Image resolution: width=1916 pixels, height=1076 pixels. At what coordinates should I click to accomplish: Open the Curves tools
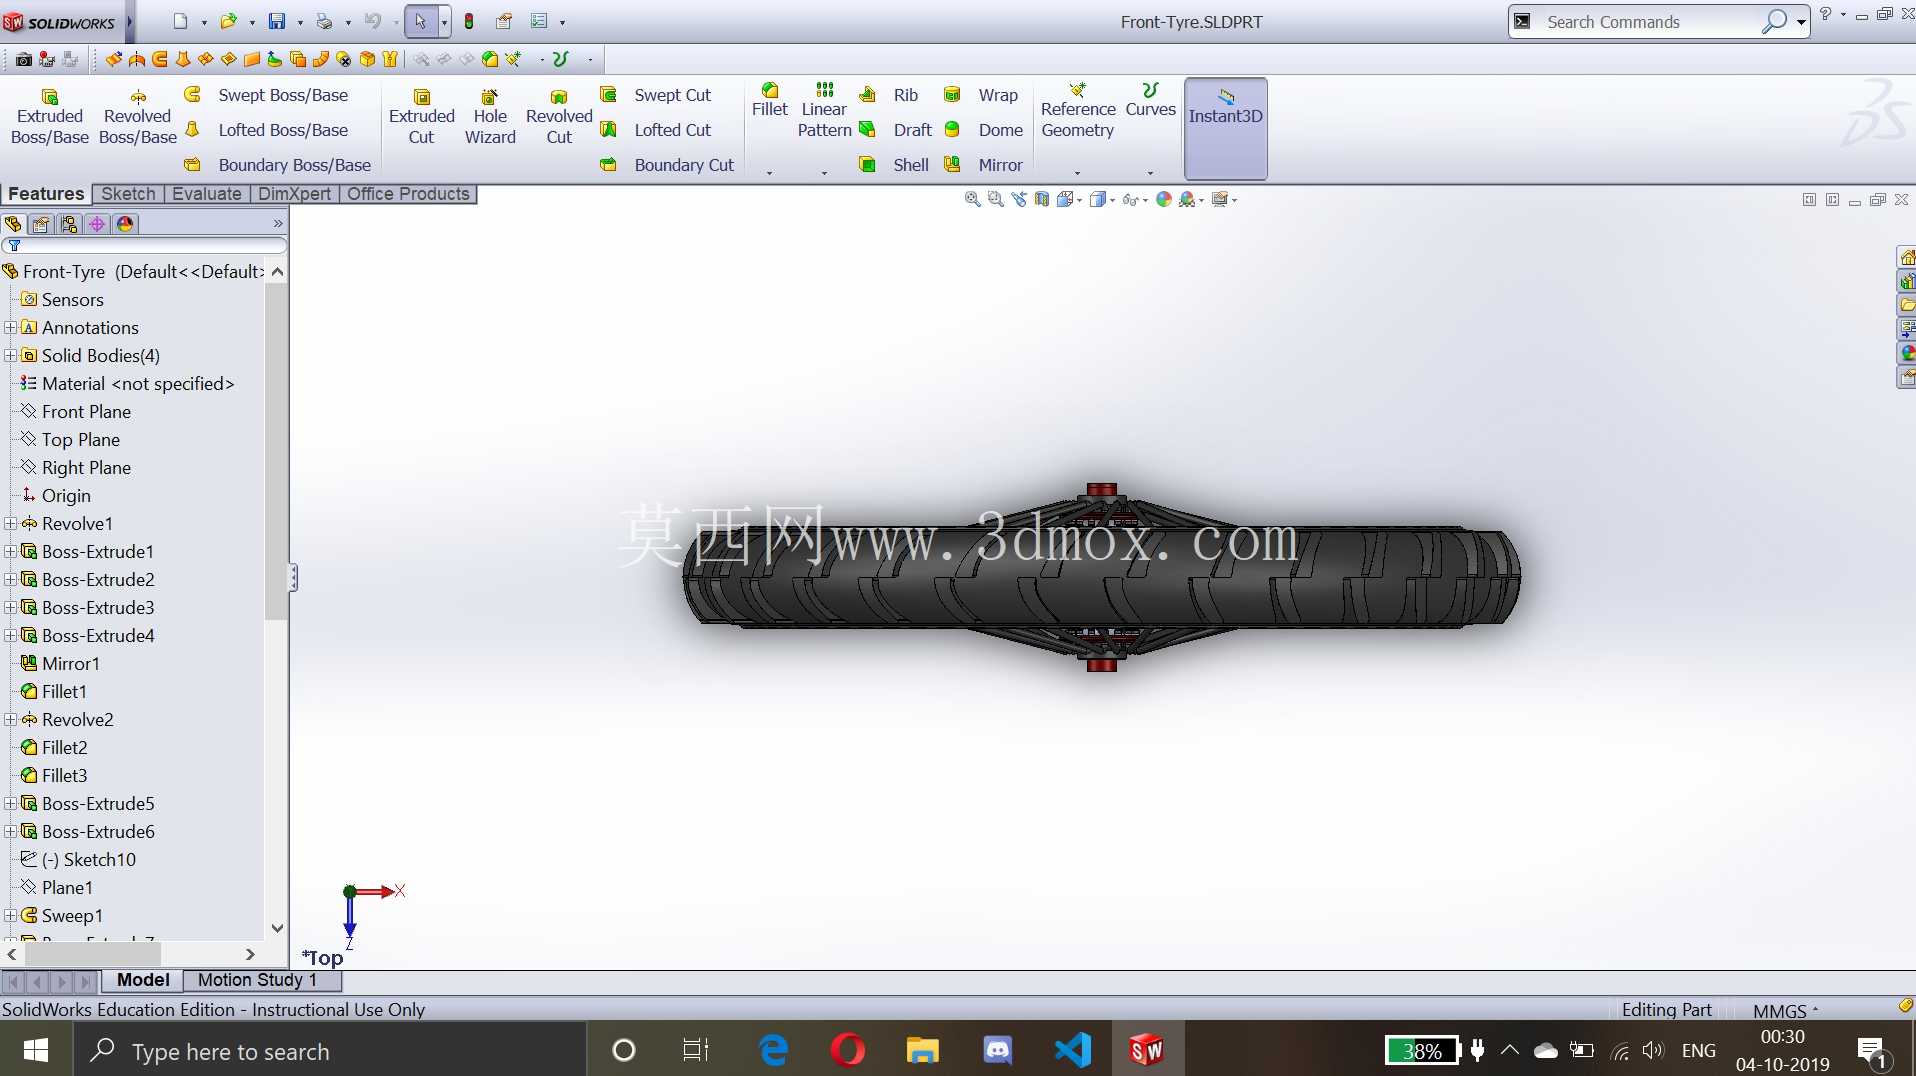point(1150,100)
